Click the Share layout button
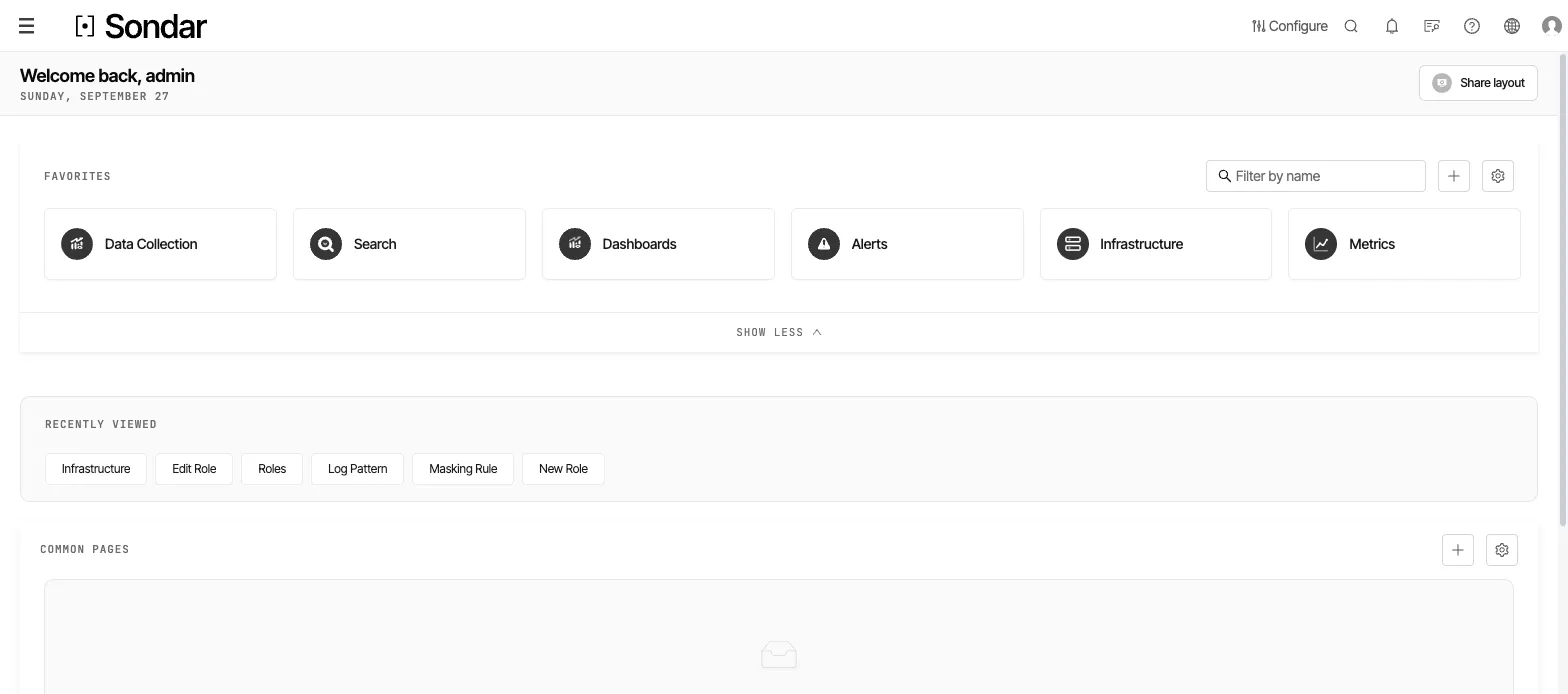Viewport: 1568px width, 694px height. pyautogui.click(x=1478, y=83)
